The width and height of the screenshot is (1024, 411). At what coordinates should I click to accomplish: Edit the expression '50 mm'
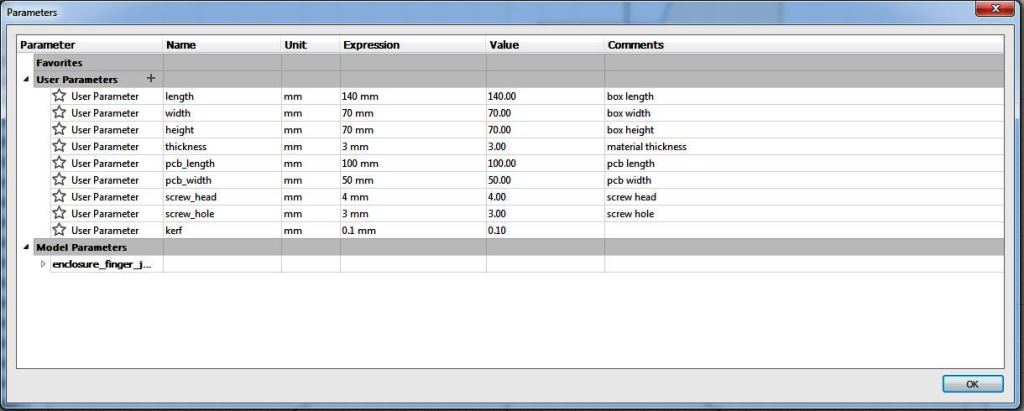coord(413,180)
